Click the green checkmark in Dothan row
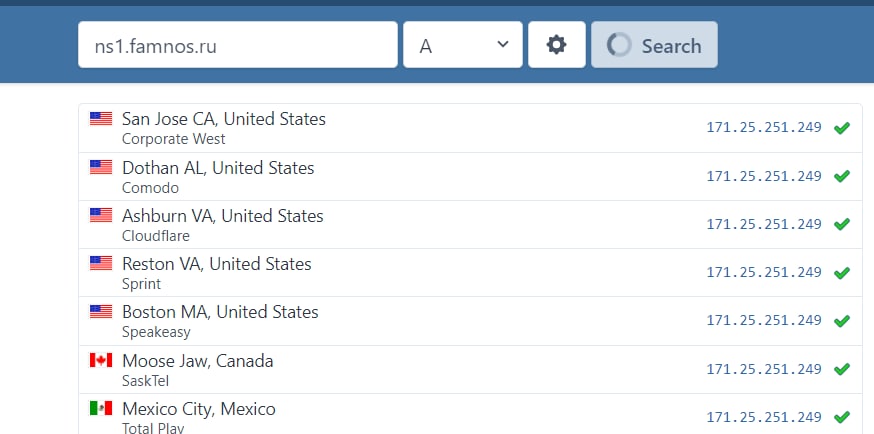Viewport: 874px width, 434px height. click(x=842, y=176)
